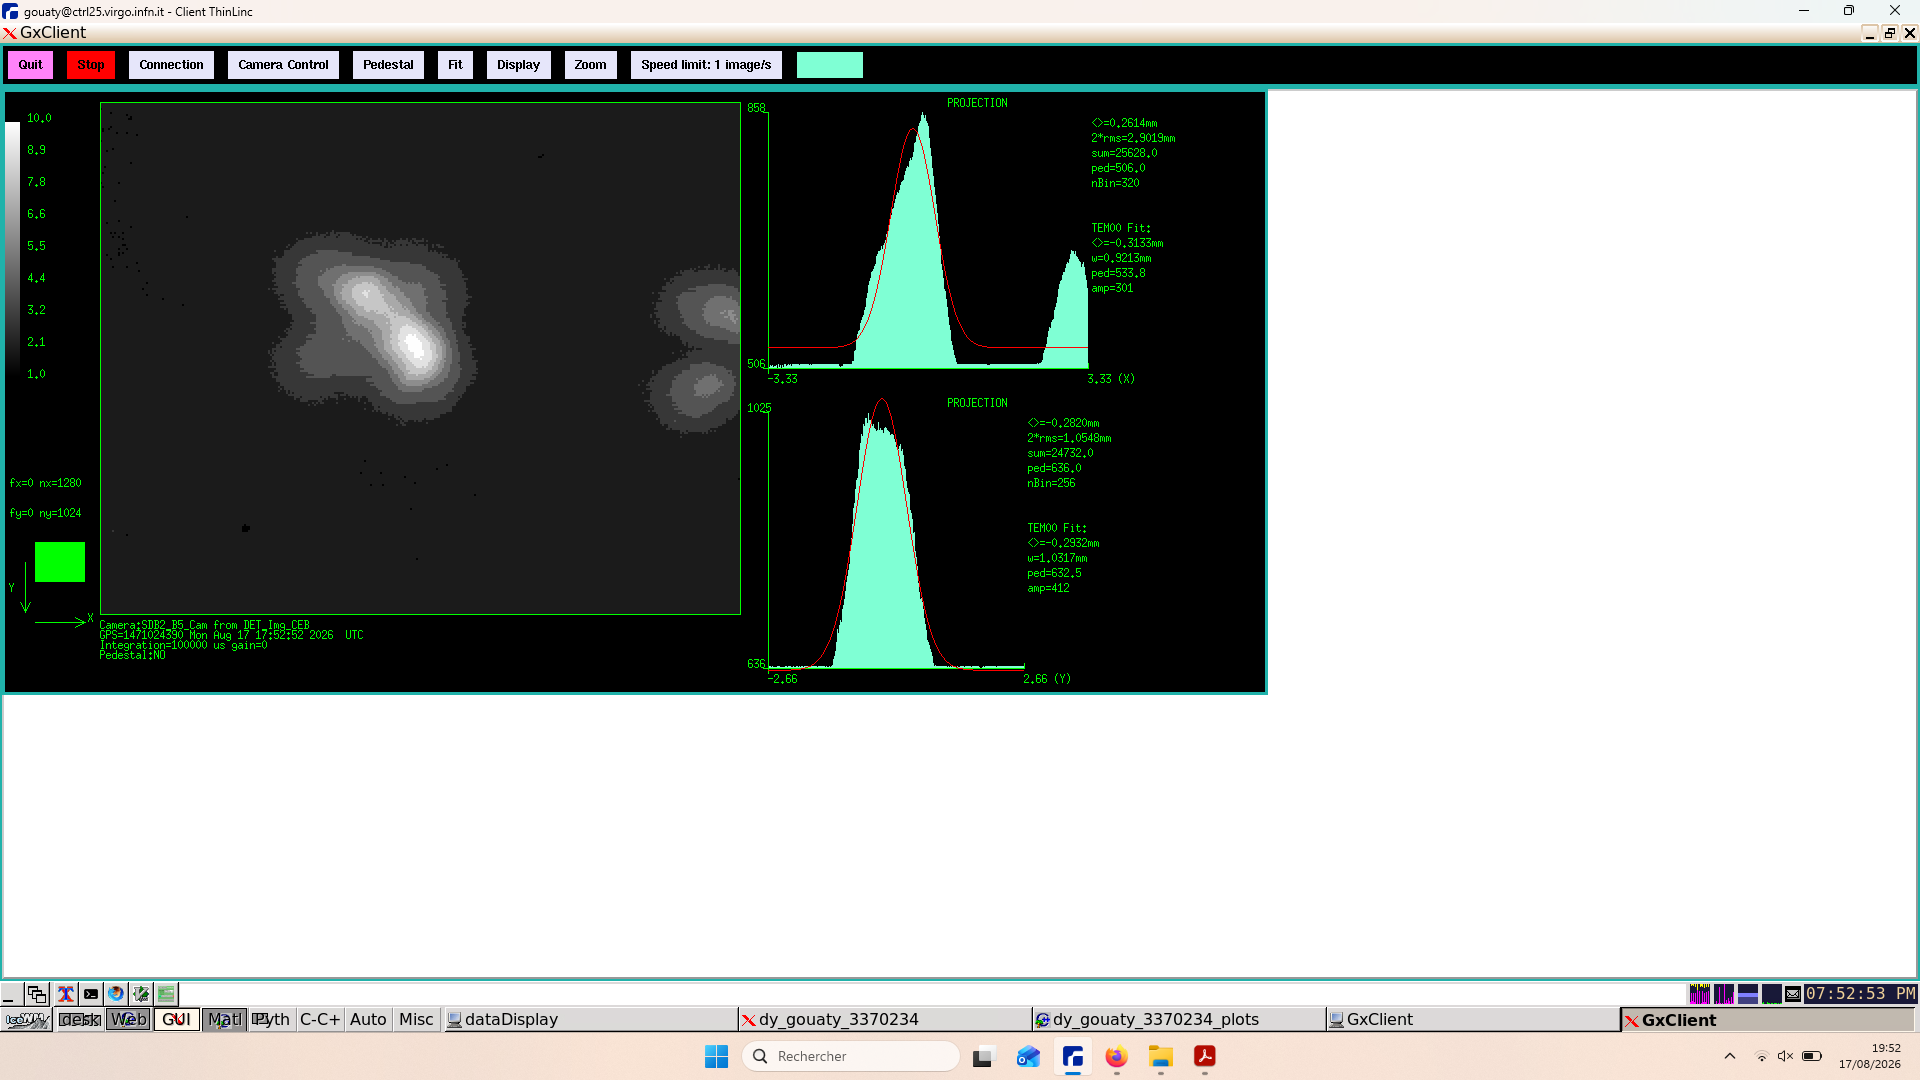Switch to the C-C+ workspace
This screenshot has width=1920, height=1080.
(x=320, y=1020)
